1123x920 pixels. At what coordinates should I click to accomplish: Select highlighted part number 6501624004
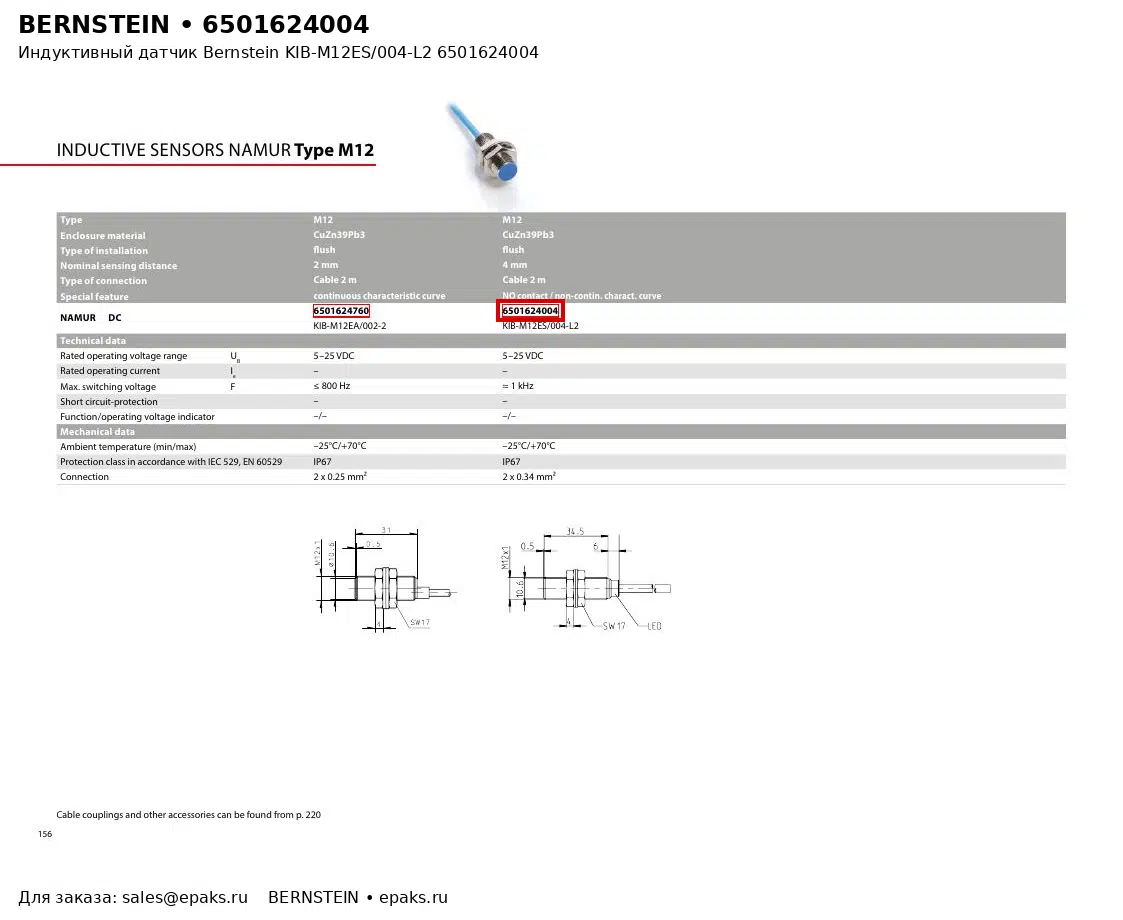(530, 311)
